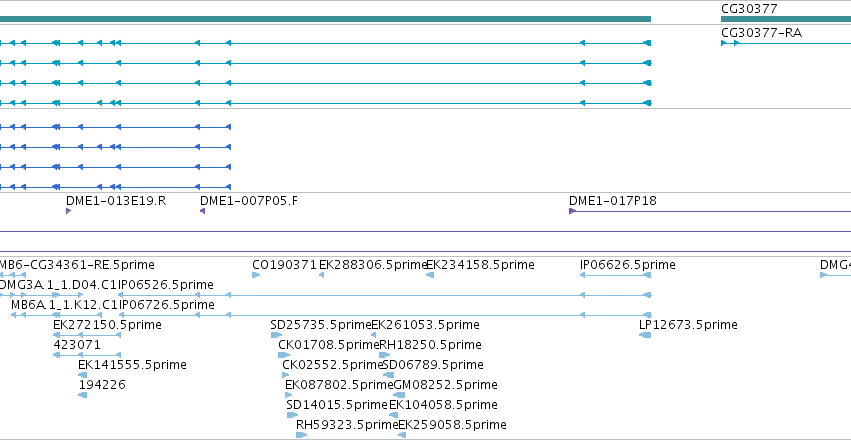This screenshot has width=851, height=440.
Task: Click the 194226 EST label
Action: (102, 385)
